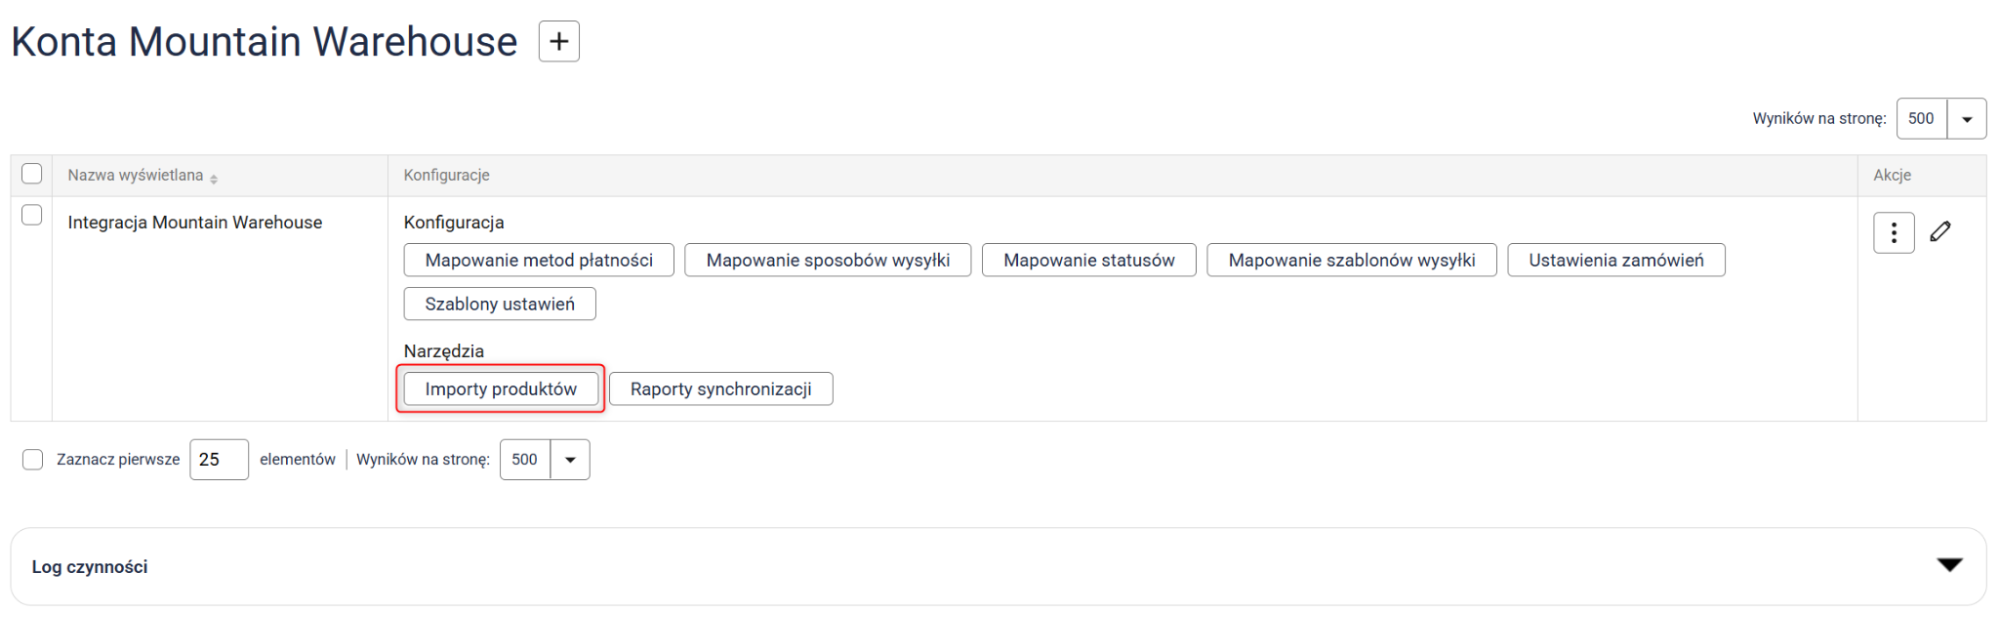This screenshot has width=1999, height=617.
Task: Open Raporty synchronizacji
Action: point(720,389)
